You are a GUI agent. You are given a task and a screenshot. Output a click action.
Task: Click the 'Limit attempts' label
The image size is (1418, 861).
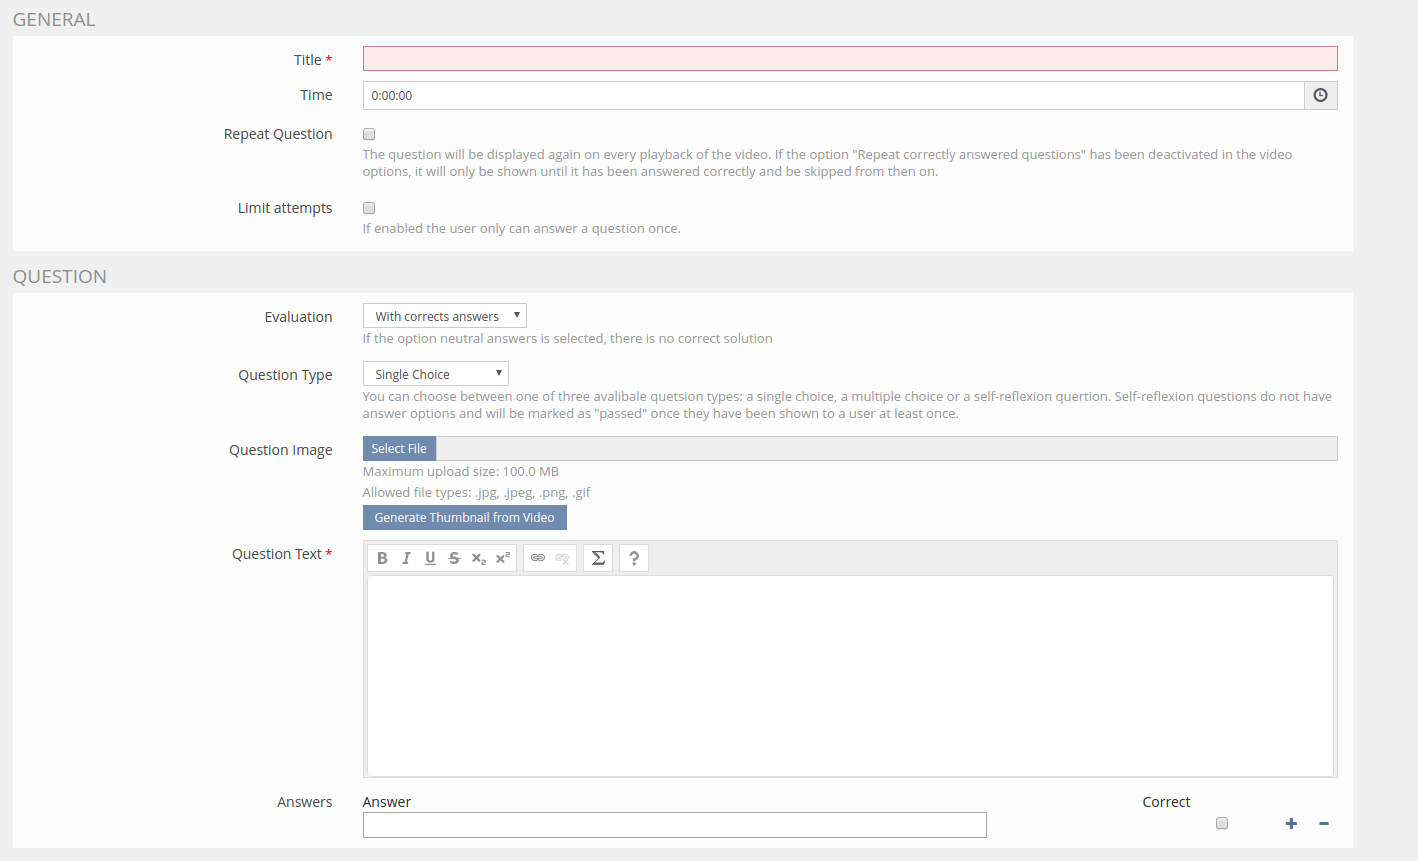click(285, 208)
